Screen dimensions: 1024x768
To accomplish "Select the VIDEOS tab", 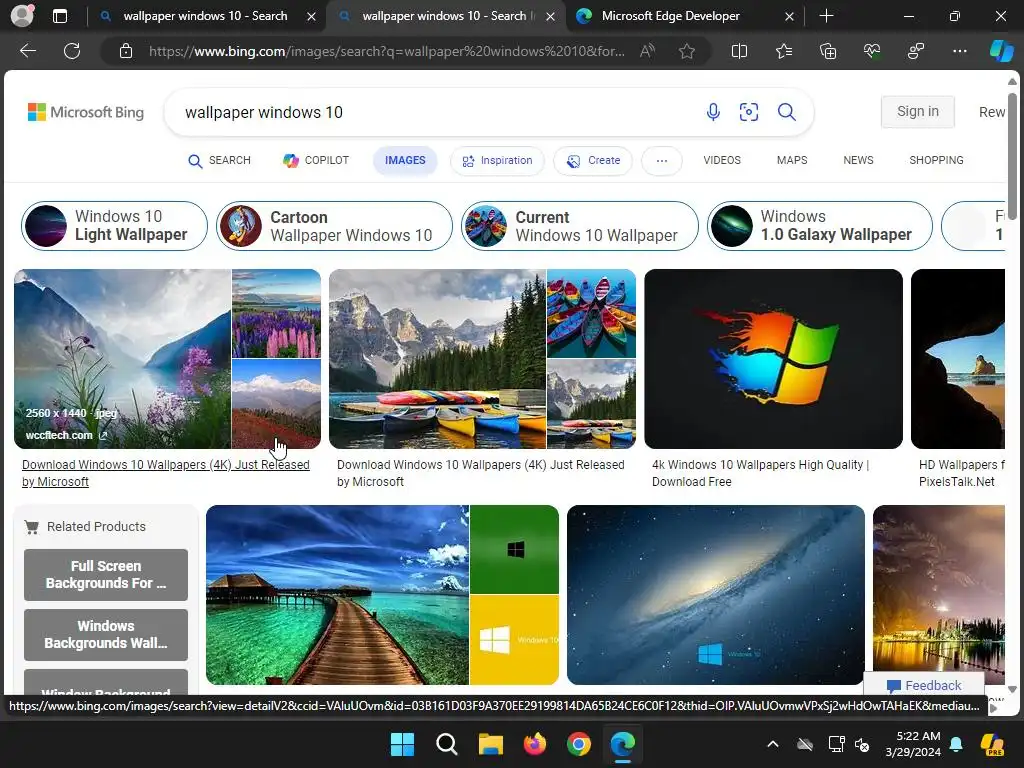I will tap(722, 160).
